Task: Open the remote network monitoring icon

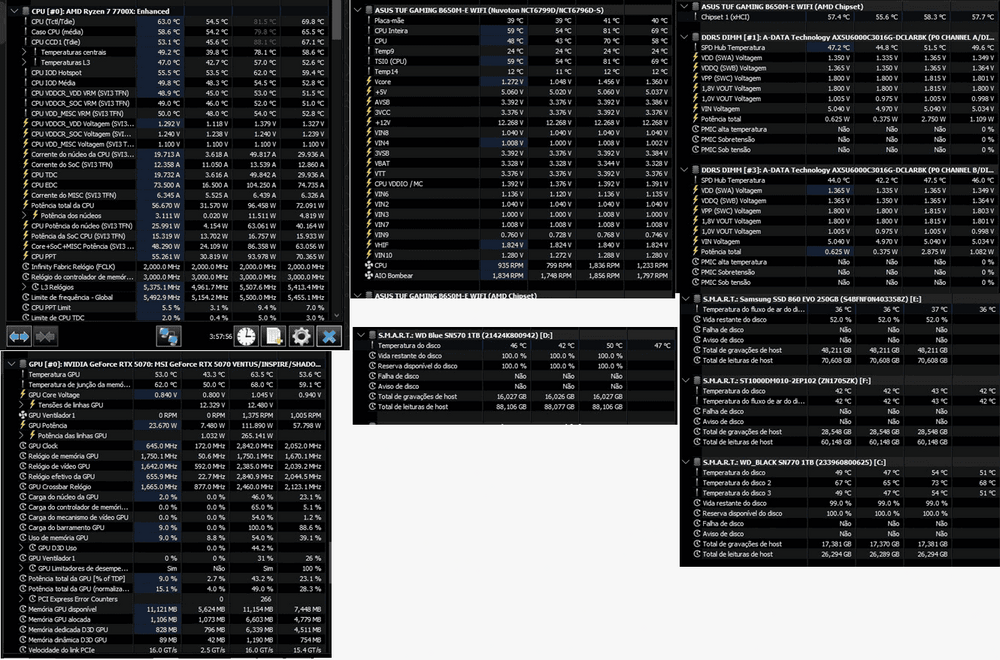Action: click(x=168, y=336)
